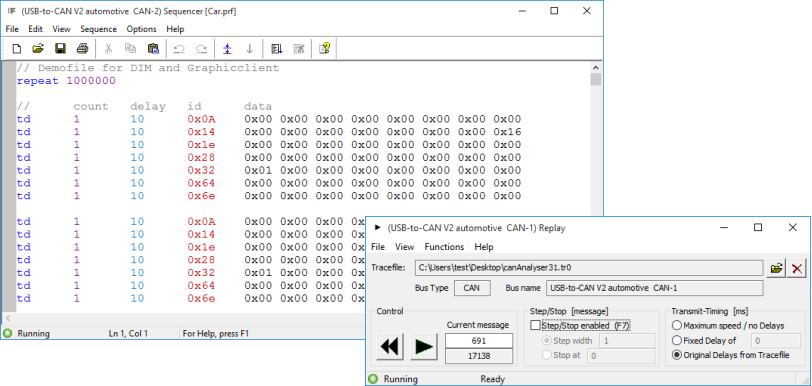
Task: Click the Print toolbar icon
Action: (x=82, y=49)
